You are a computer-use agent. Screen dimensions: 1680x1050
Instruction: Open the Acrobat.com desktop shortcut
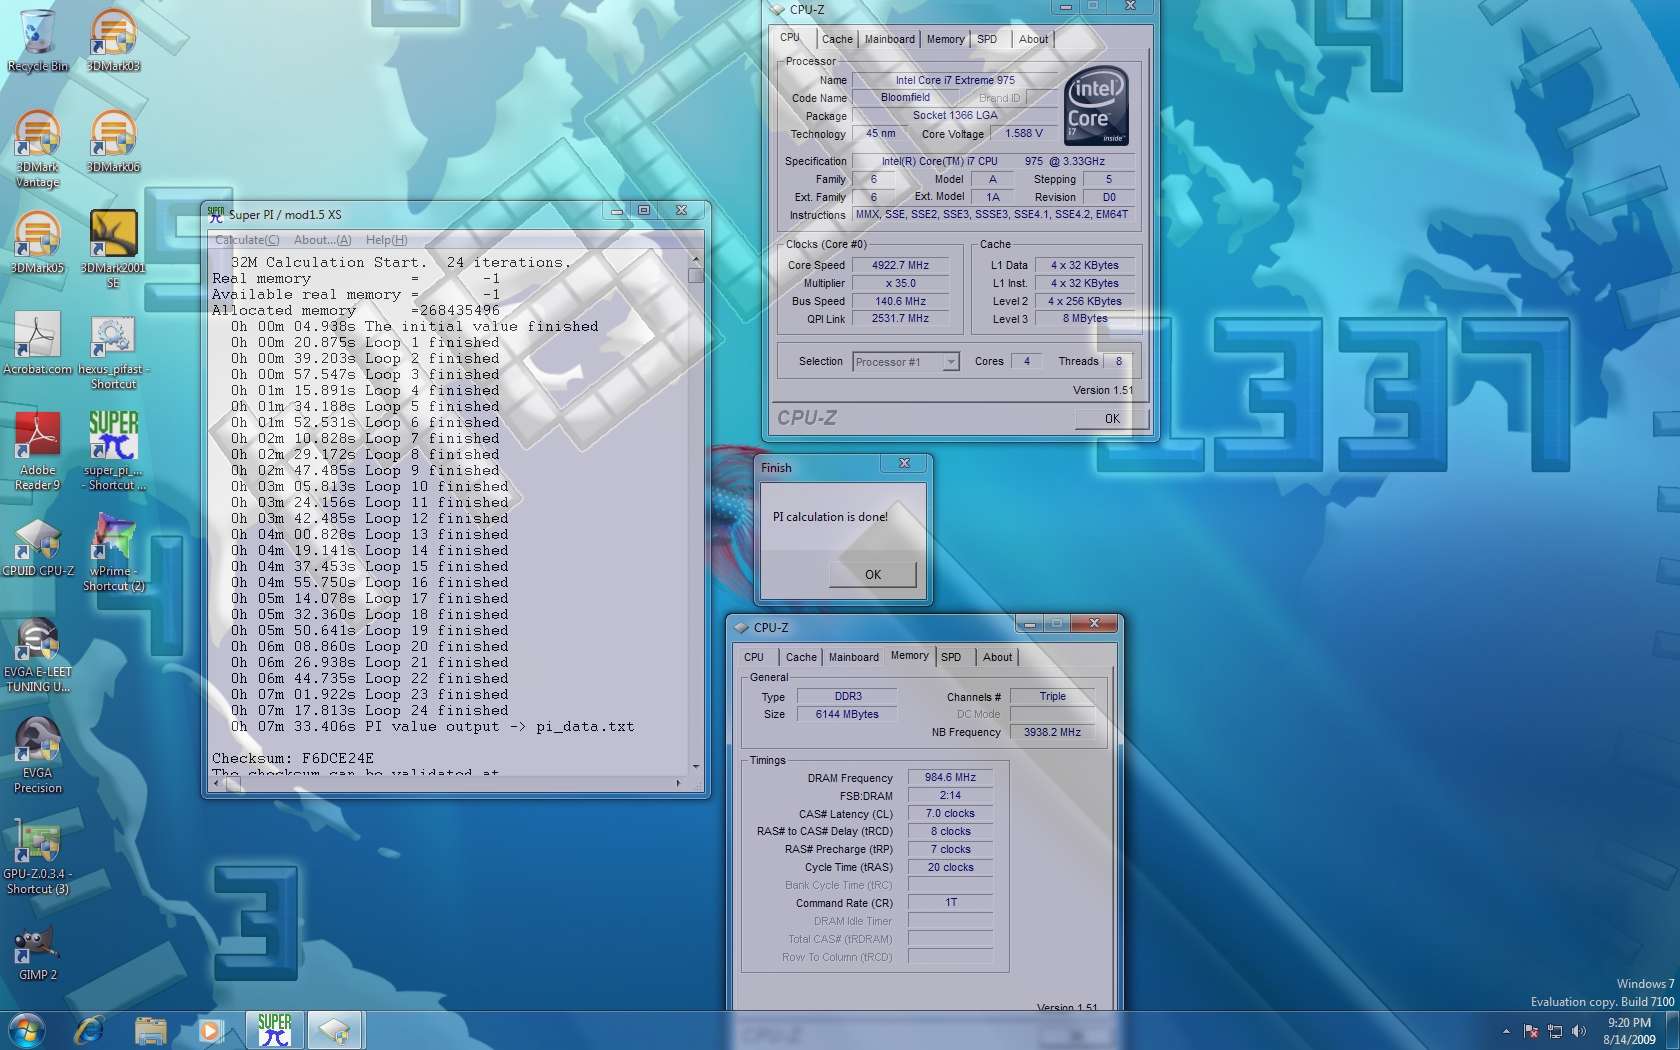(38, 343)
